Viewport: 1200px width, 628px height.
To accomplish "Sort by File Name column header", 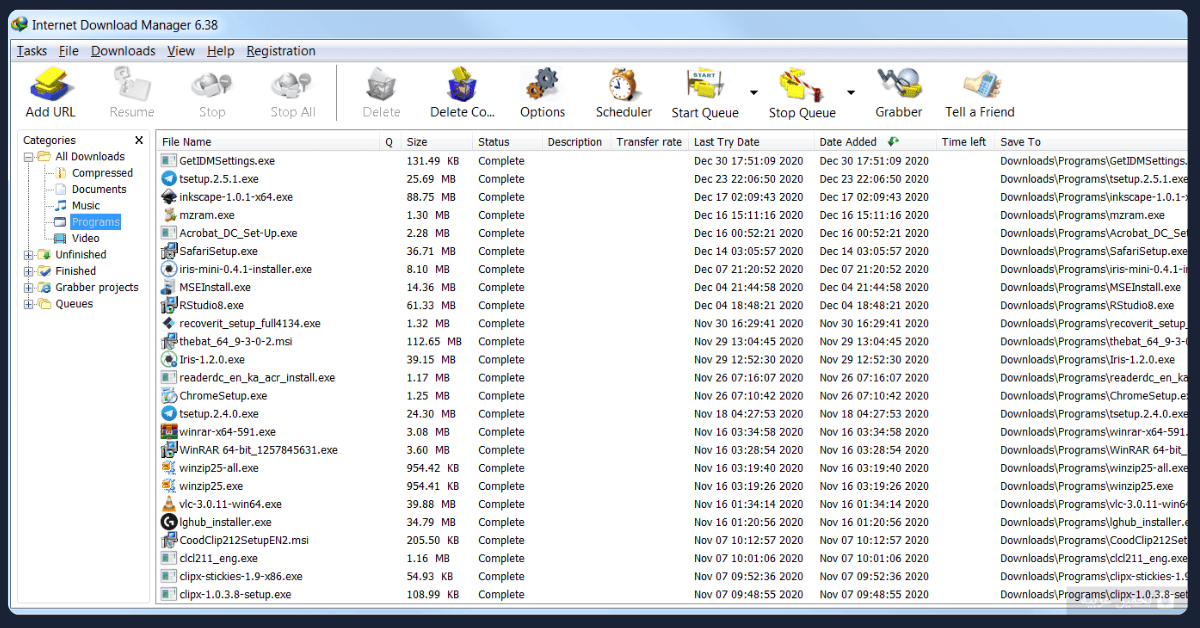I will click(268, 142).
